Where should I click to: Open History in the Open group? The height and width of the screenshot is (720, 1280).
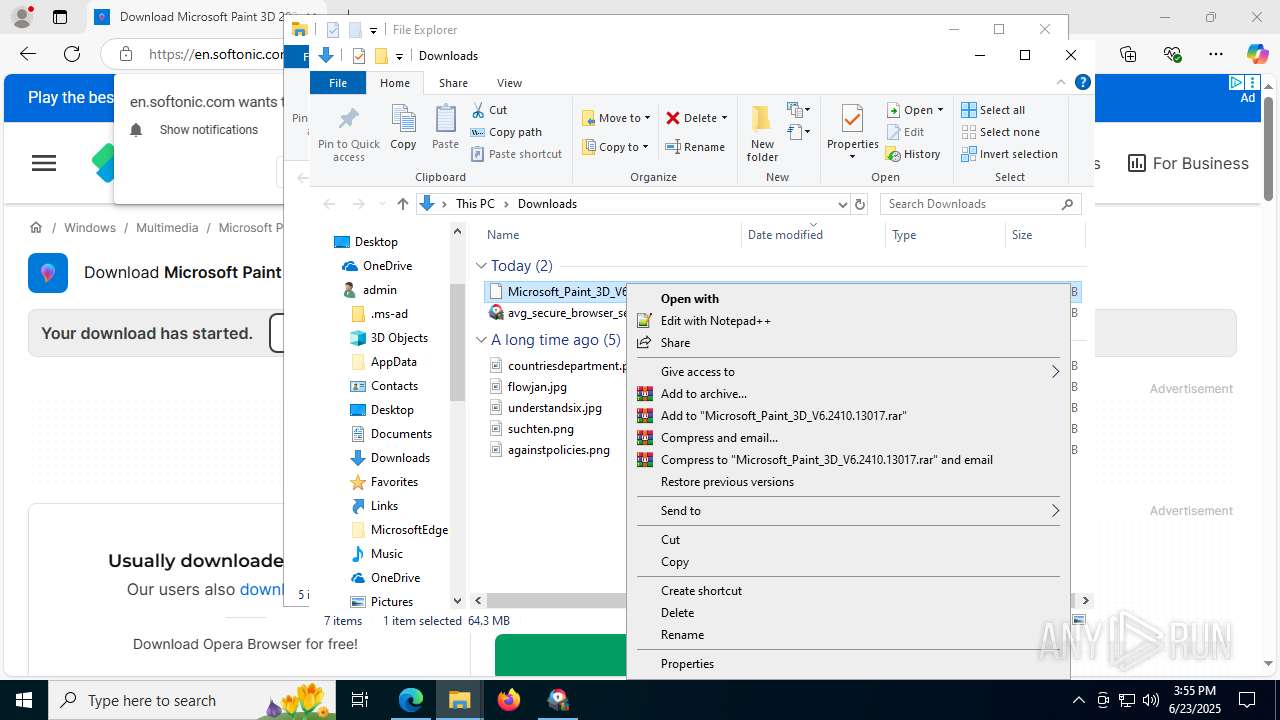(913, 154)
